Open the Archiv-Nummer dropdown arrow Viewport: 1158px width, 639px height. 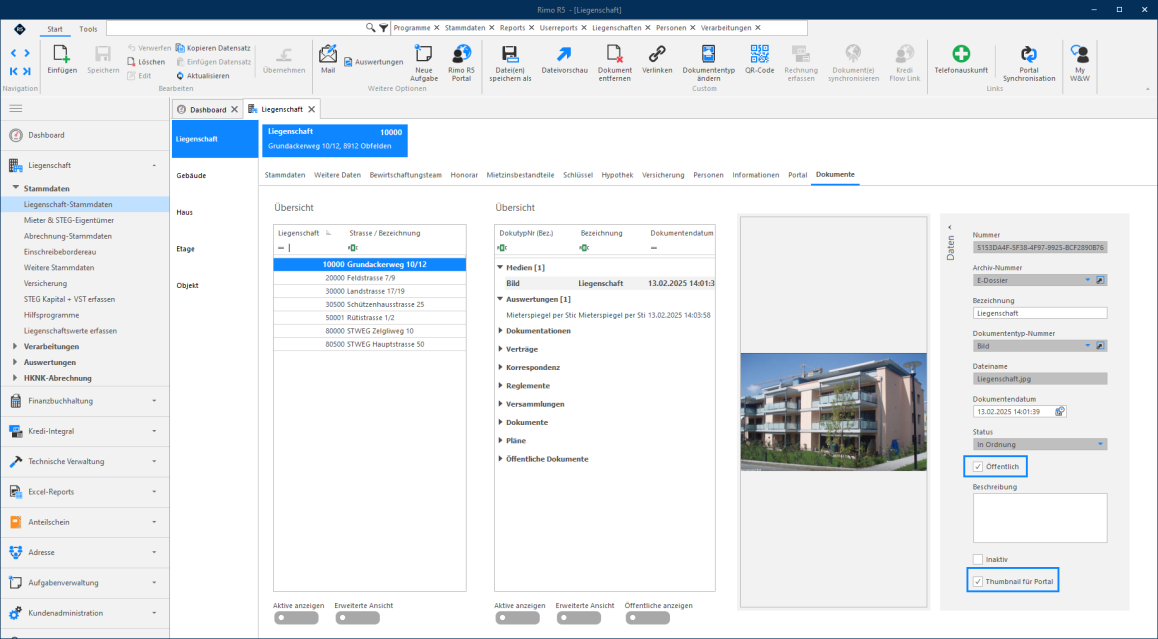tap(1087, 280)
